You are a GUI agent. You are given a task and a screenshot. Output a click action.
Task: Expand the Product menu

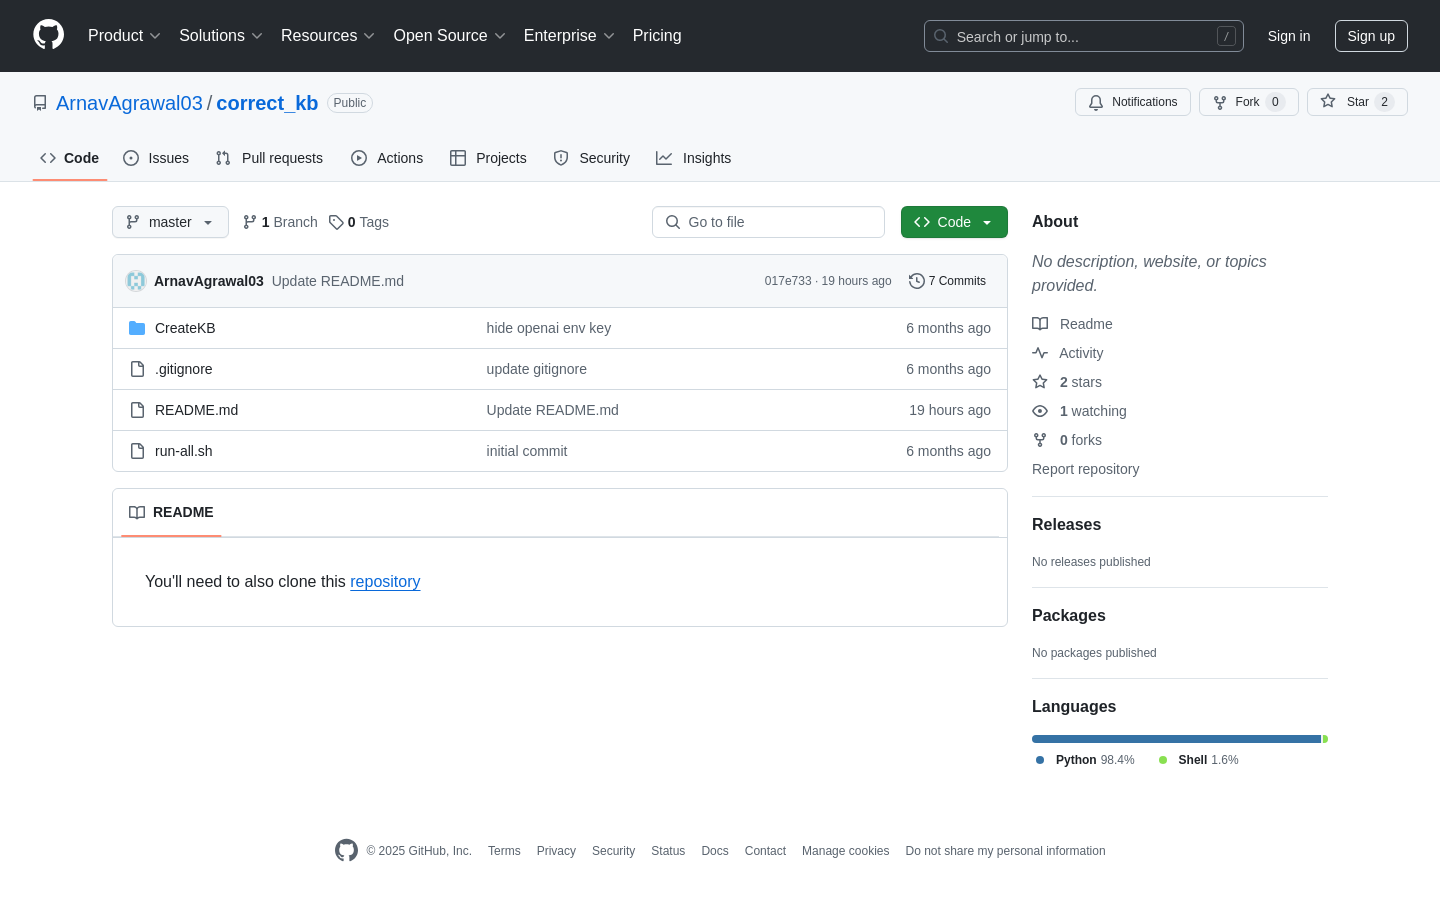(x=124, y=36)
